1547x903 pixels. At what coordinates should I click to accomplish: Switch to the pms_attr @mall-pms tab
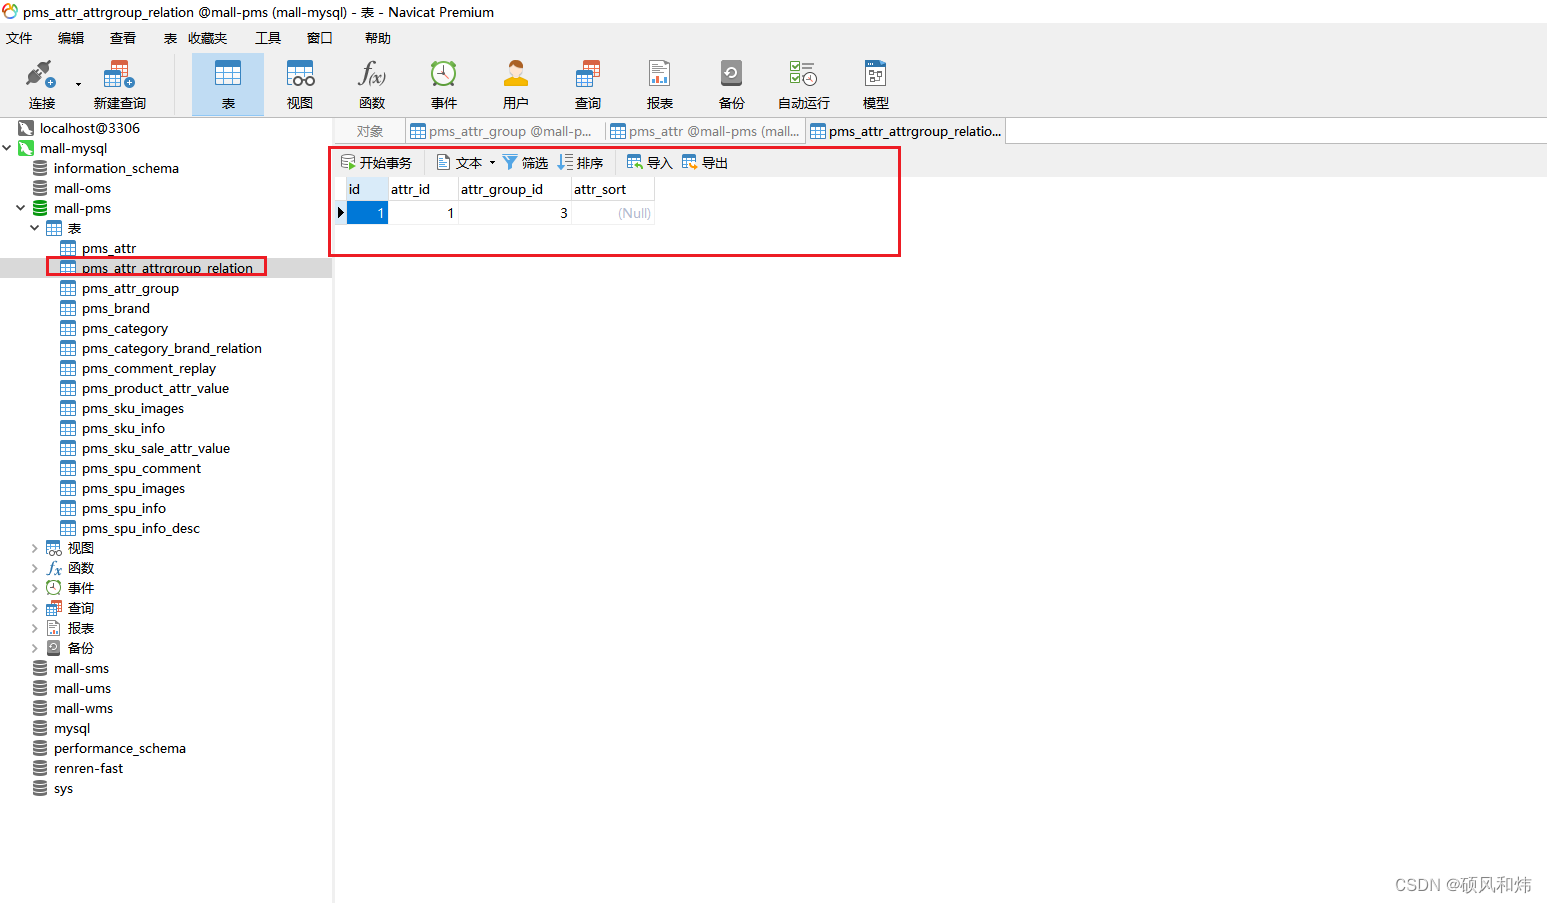(x=705, y=131)
